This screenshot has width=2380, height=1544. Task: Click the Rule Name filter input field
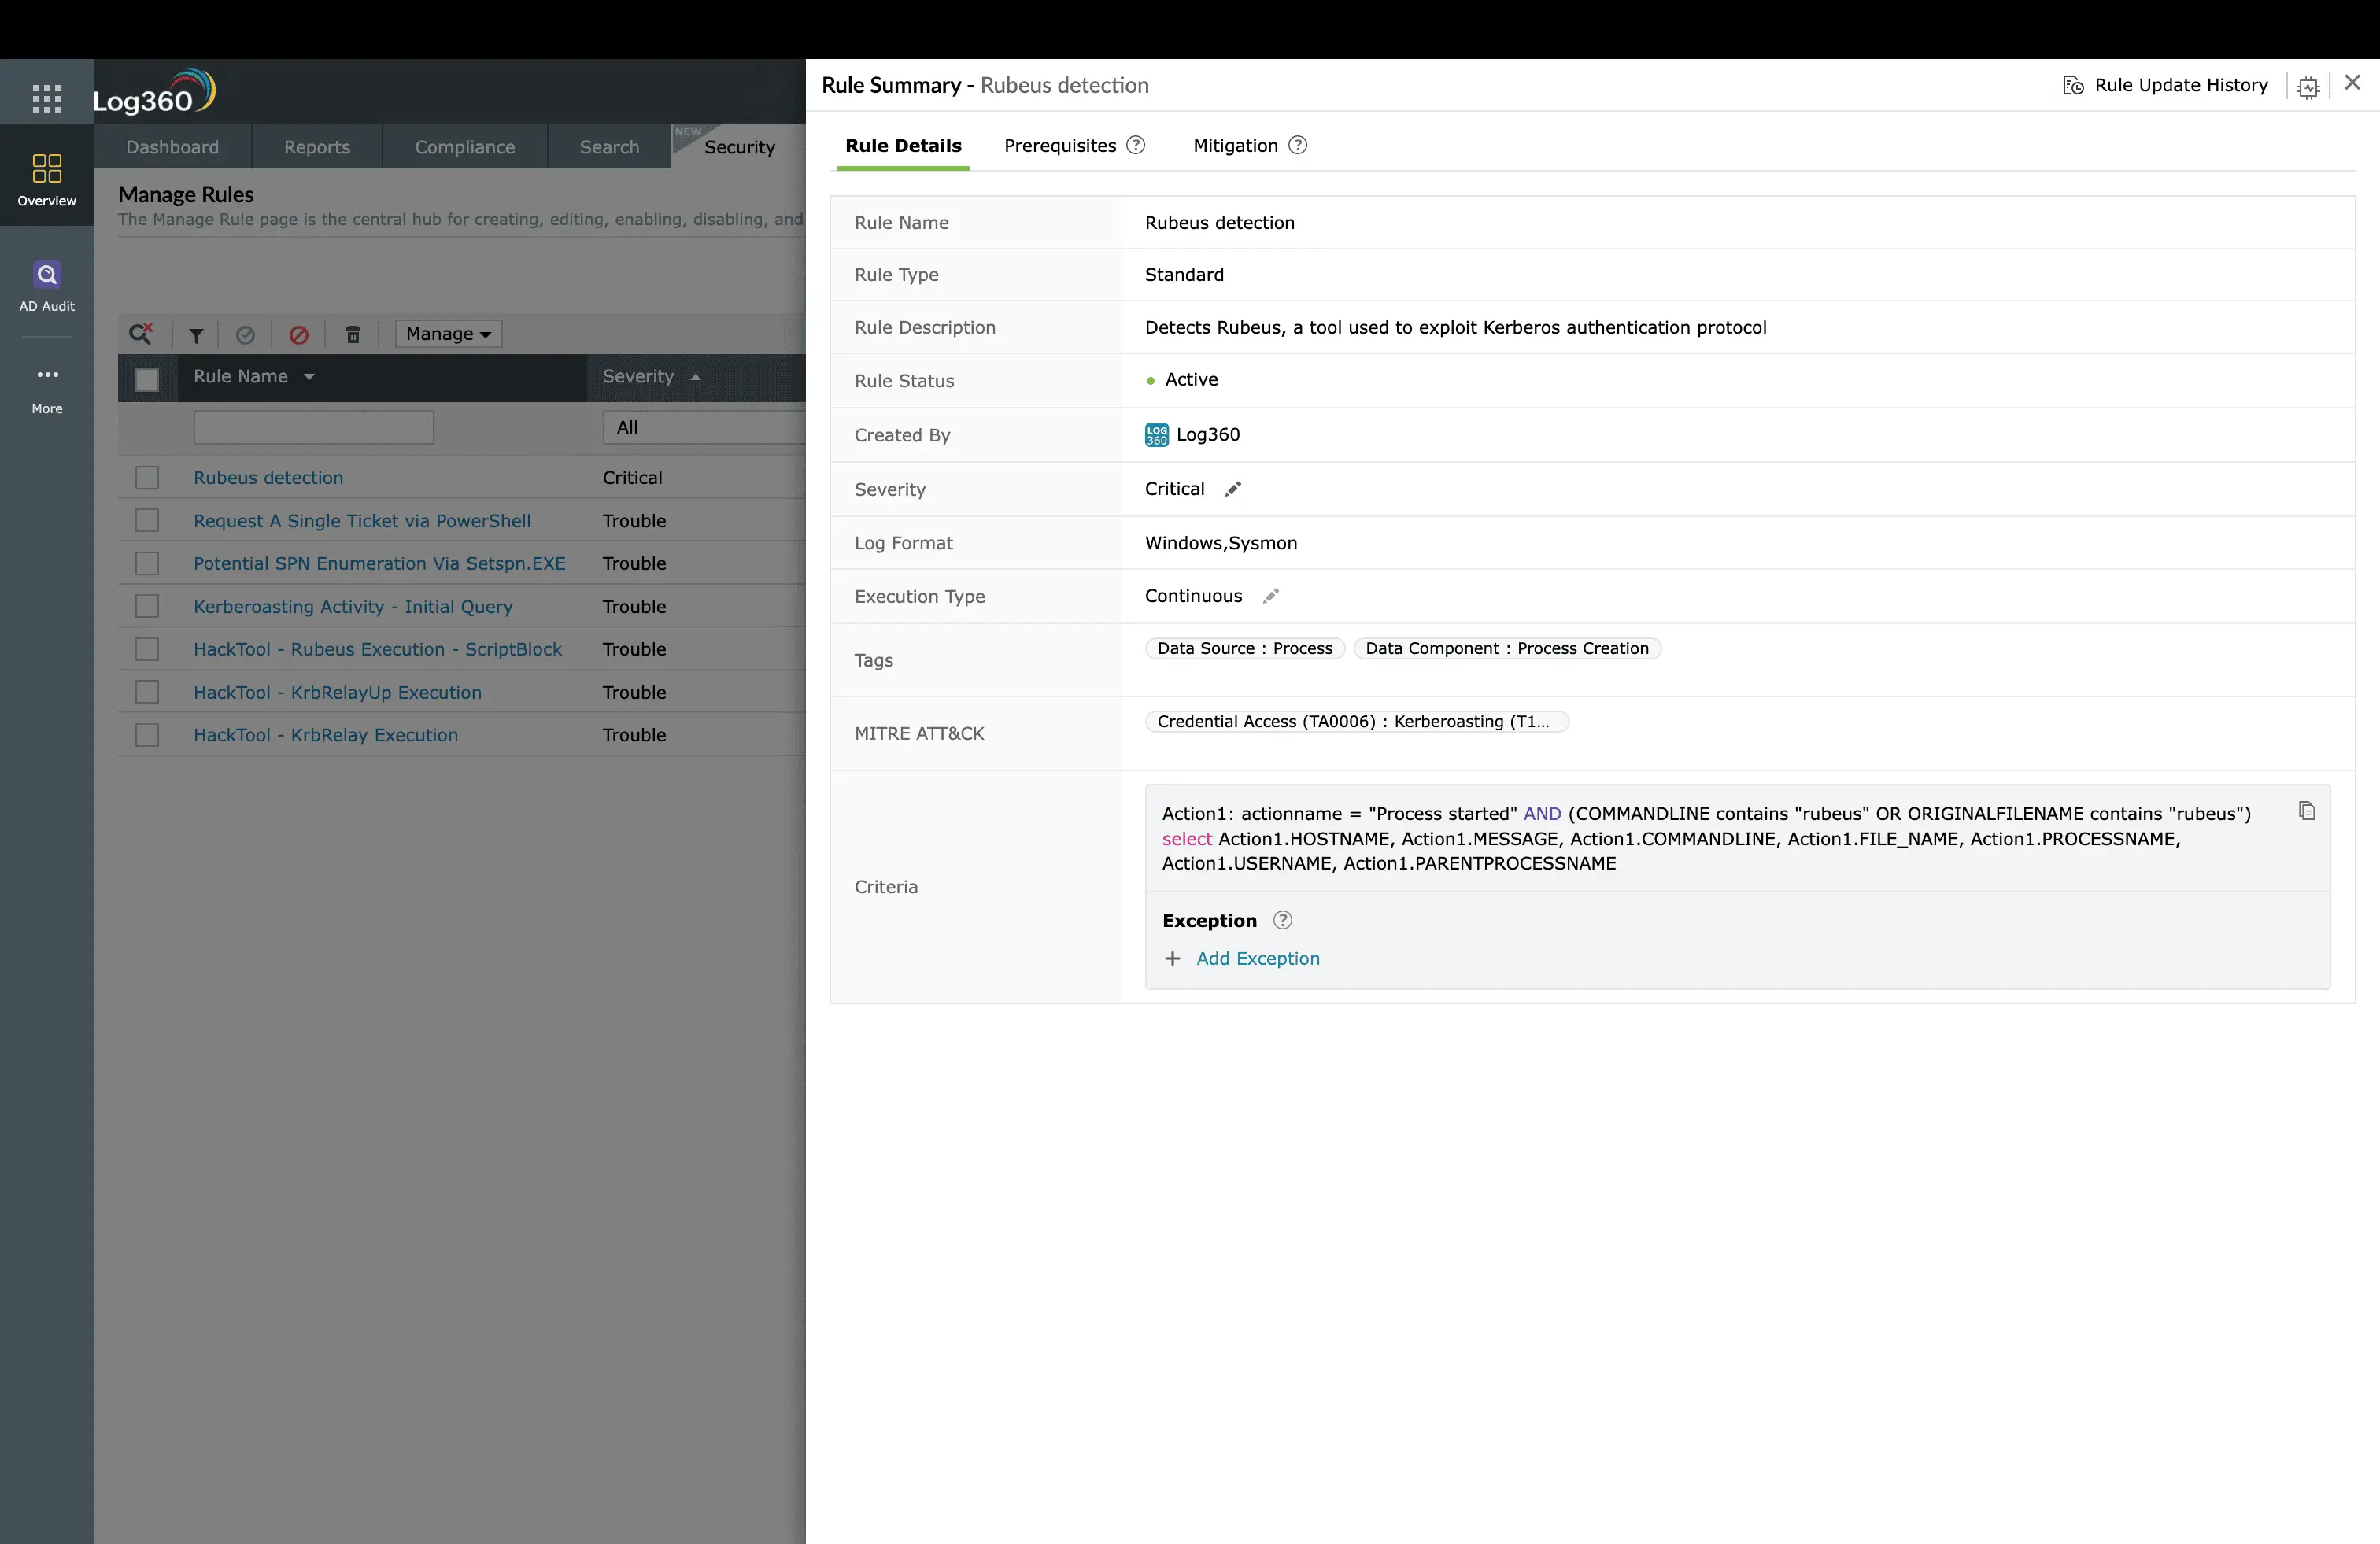point(313,427)
